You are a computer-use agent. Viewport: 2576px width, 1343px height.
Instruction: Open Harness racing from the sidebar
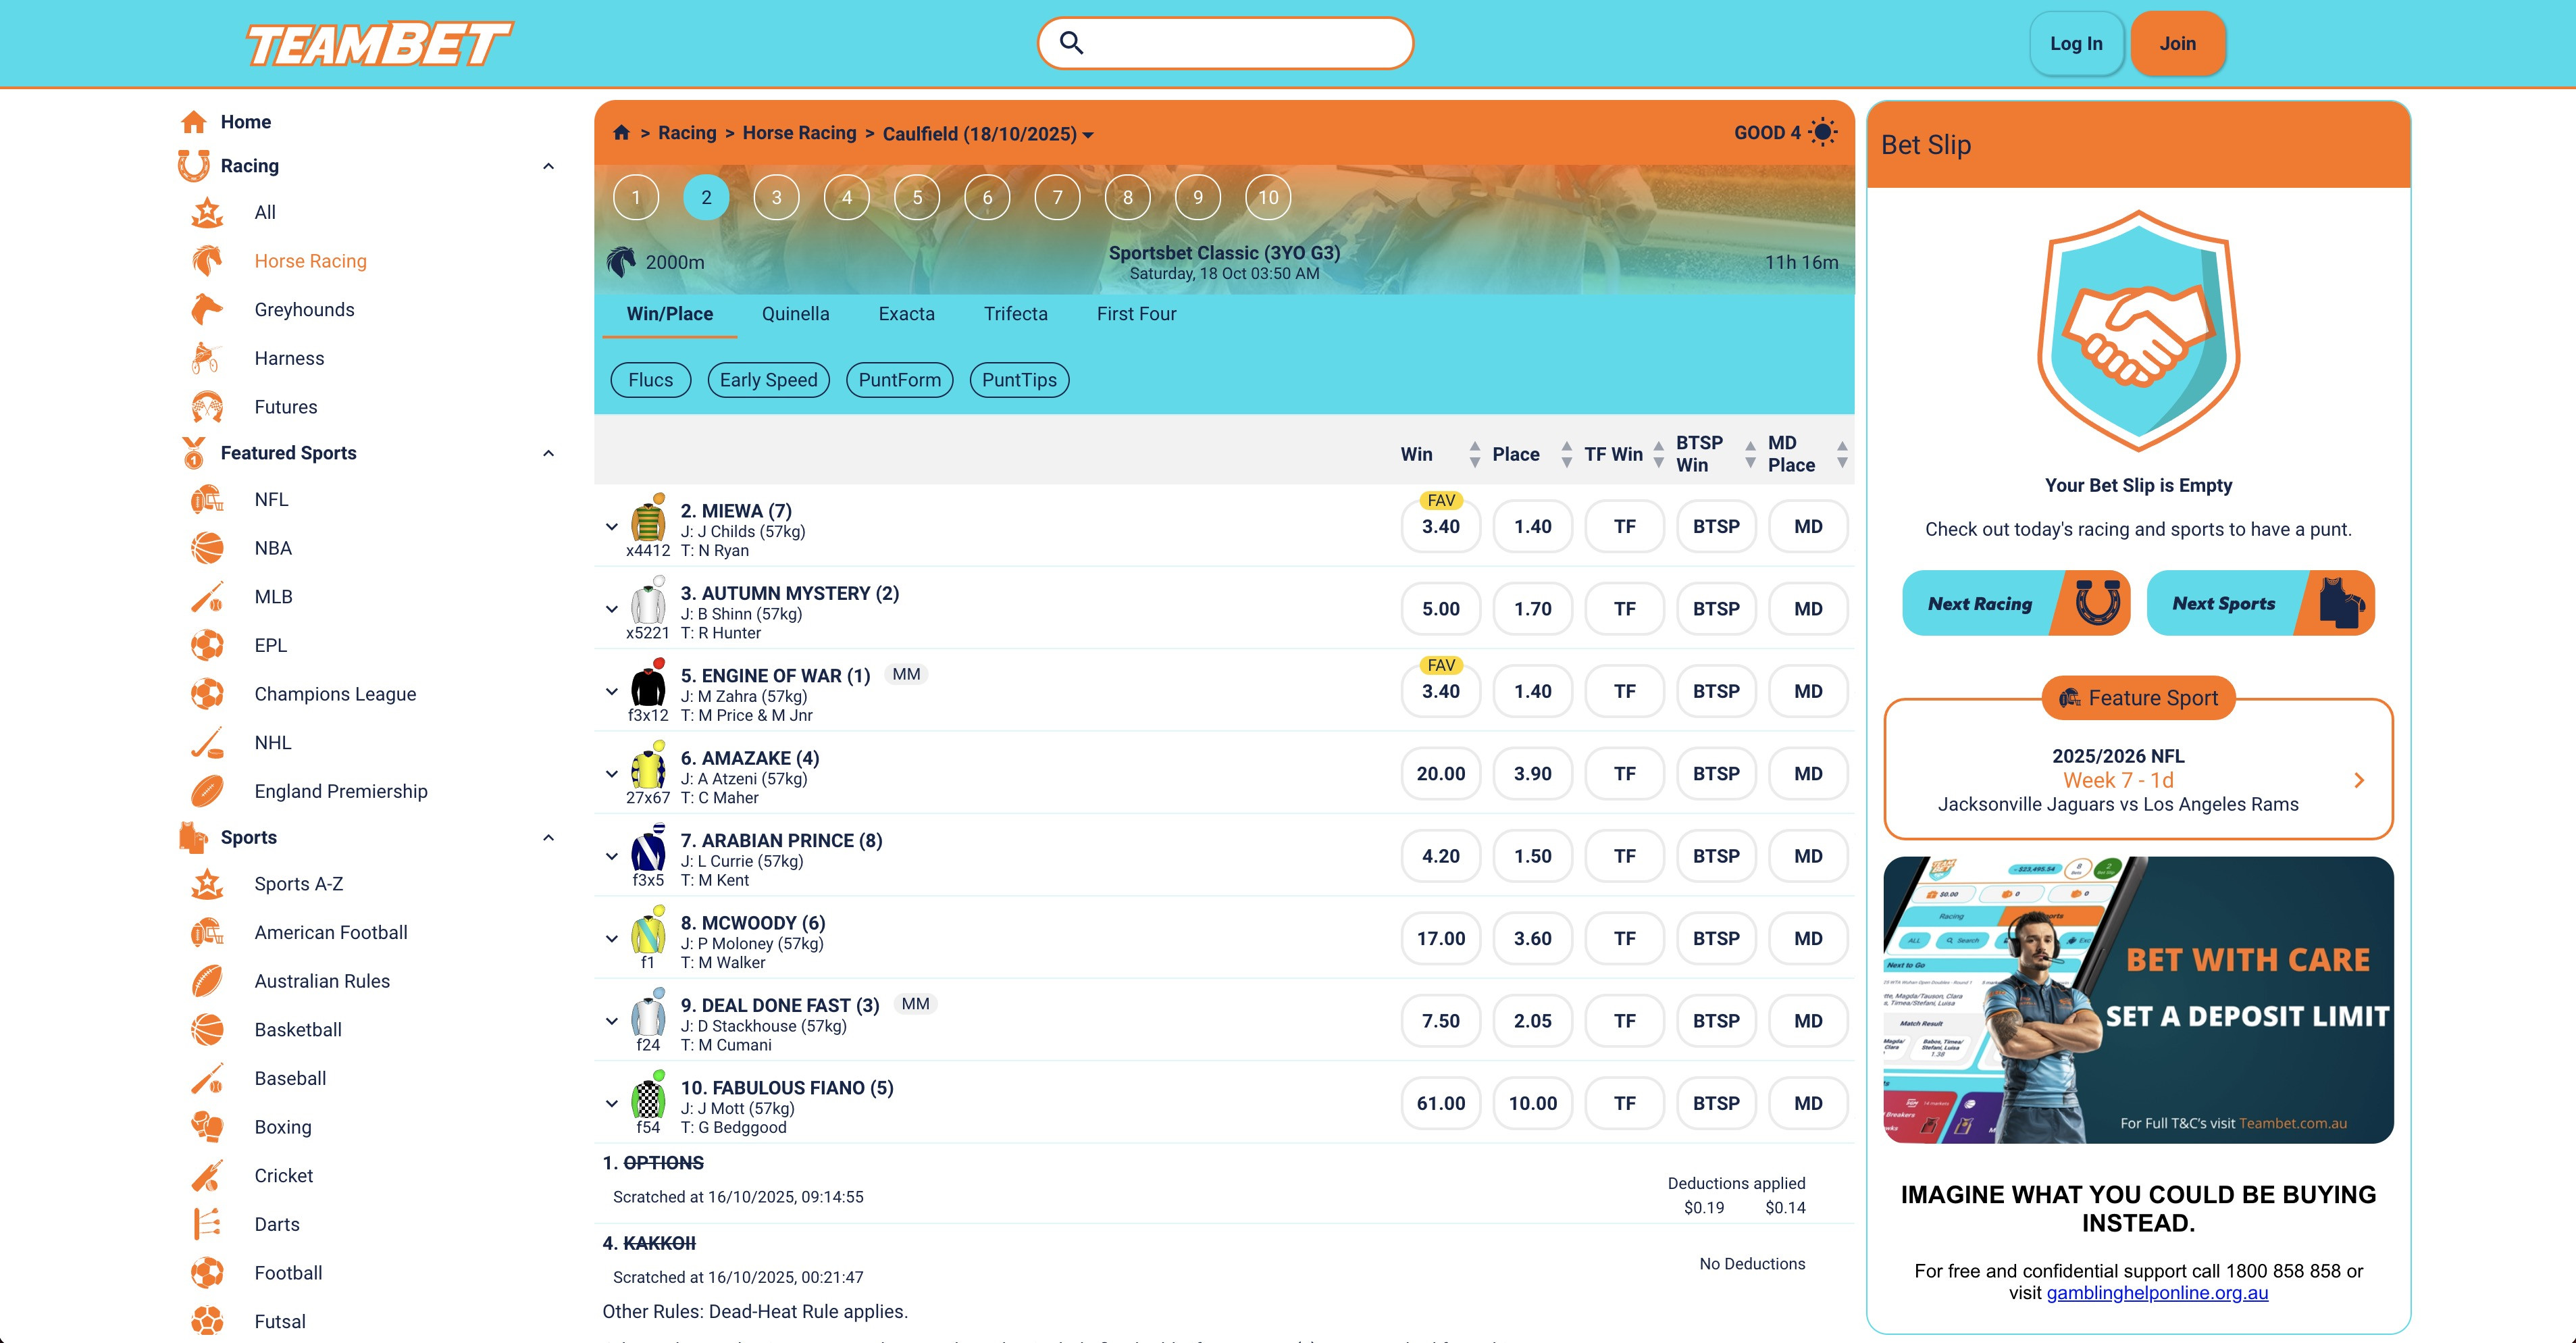click(289, 358)
